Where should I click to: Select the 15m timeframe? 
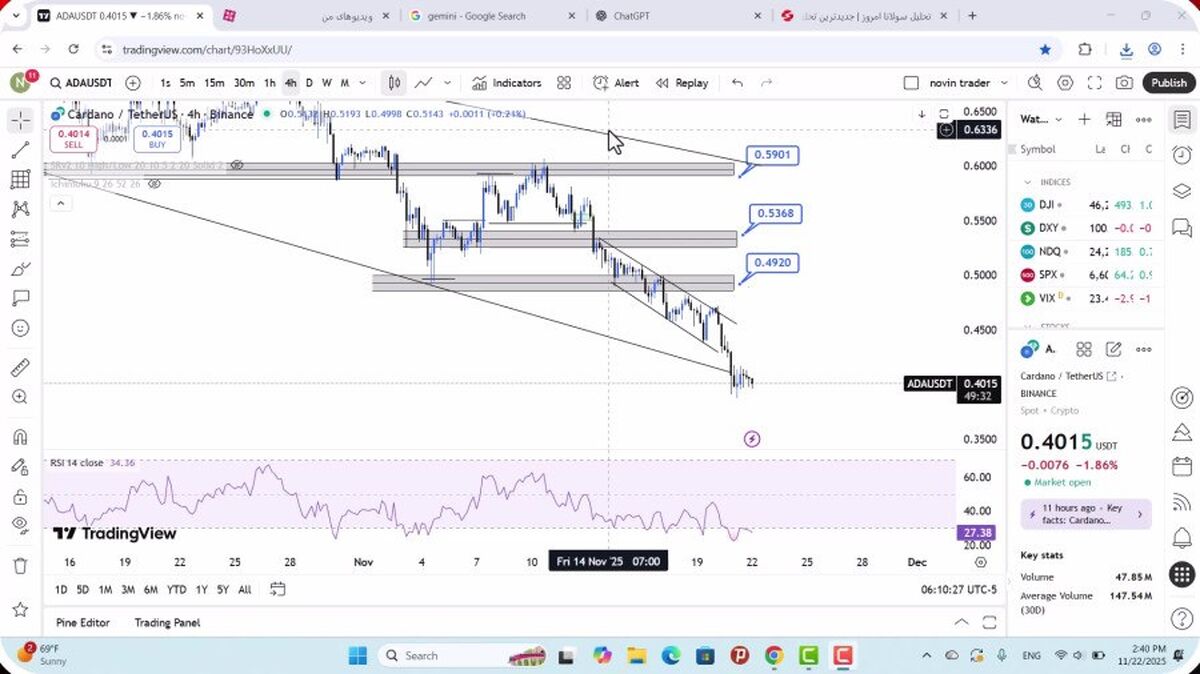pyautogui.click(x=214, y=83)
